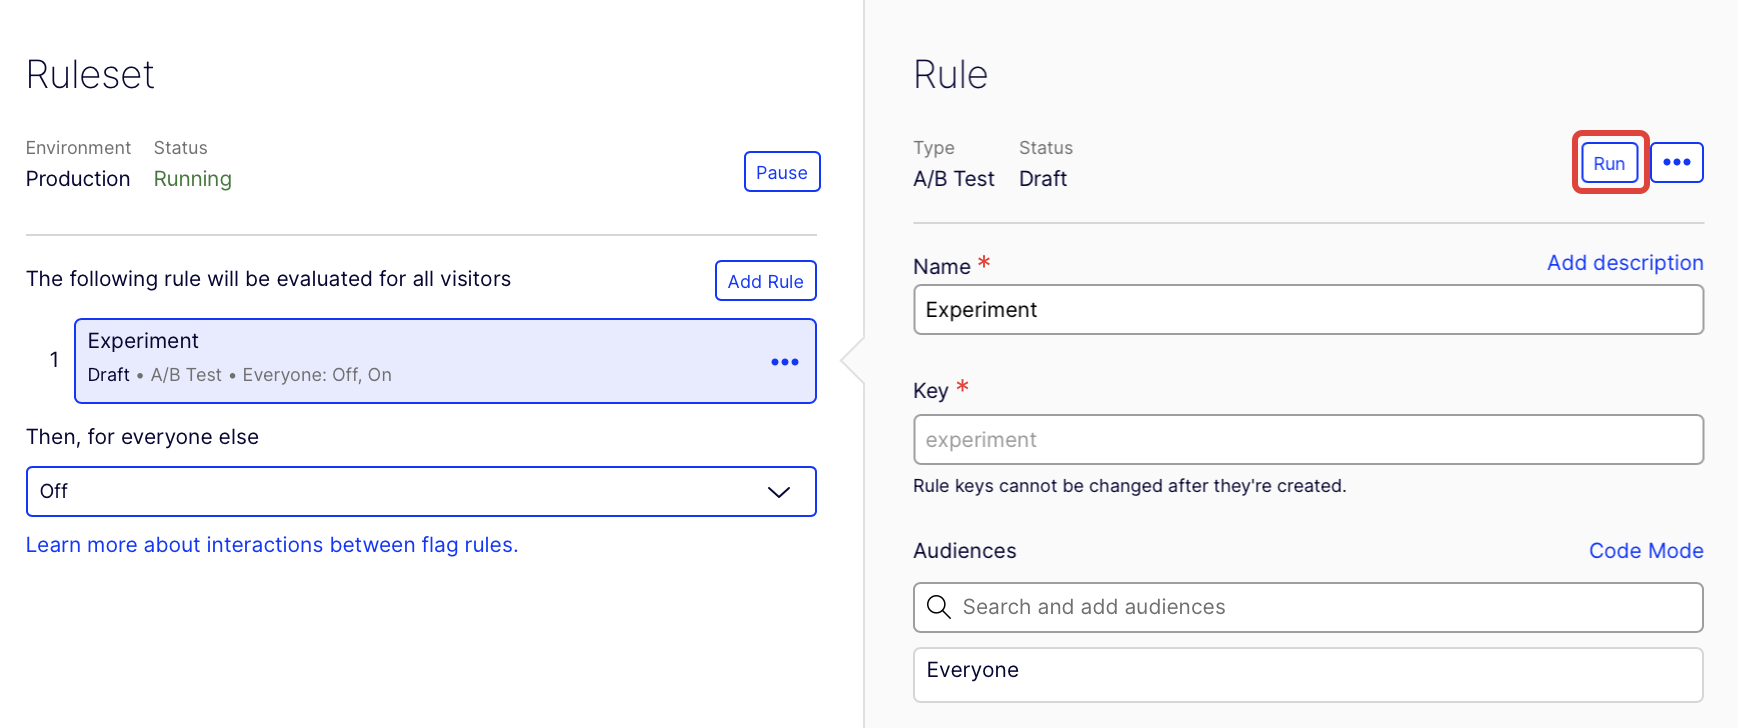Open the three-dot menu beside Run
This screenshot has width=1738, height=728.
tap(1677, 162)
